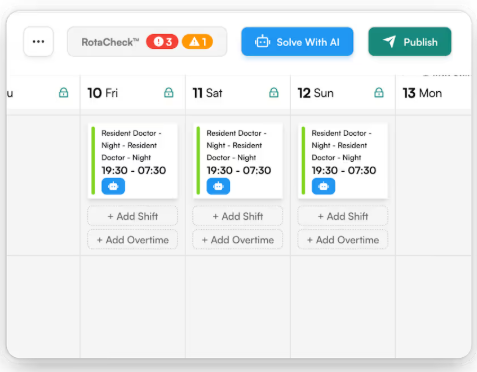Viewport: 477px width, 372px height.
Task: Add Shift on Friday 10
Action: pyautogui.click(x=133, y=216)
